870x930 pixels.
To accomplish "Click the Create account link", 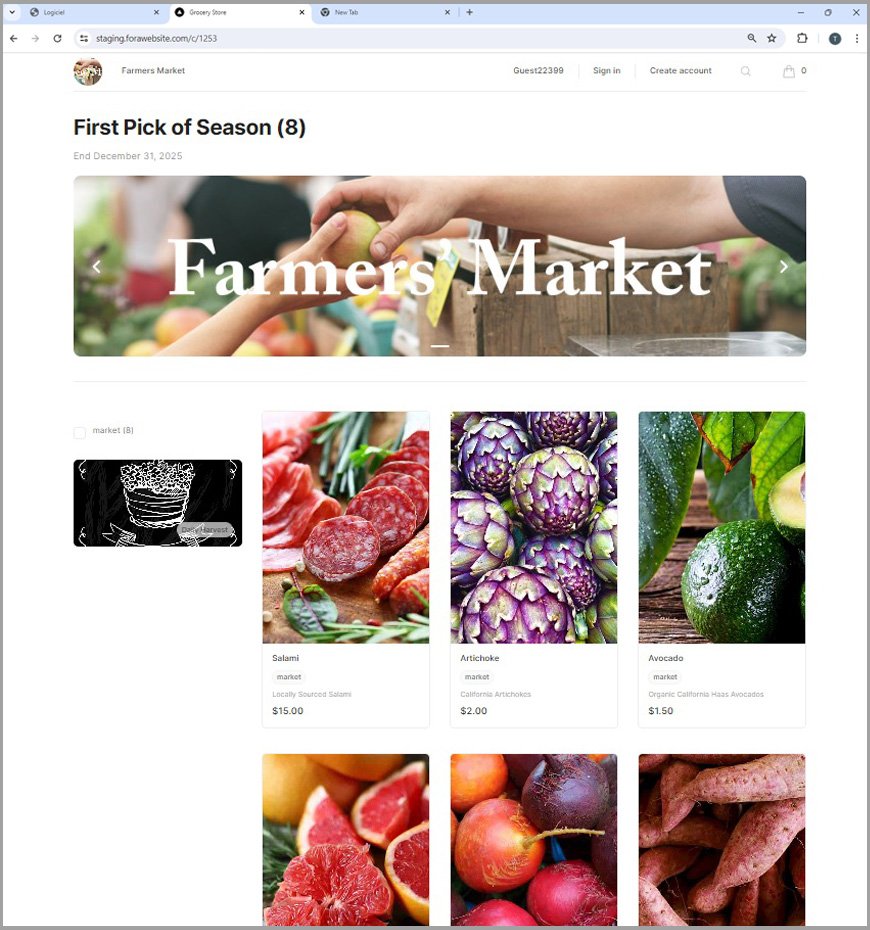I will point(680,71).
